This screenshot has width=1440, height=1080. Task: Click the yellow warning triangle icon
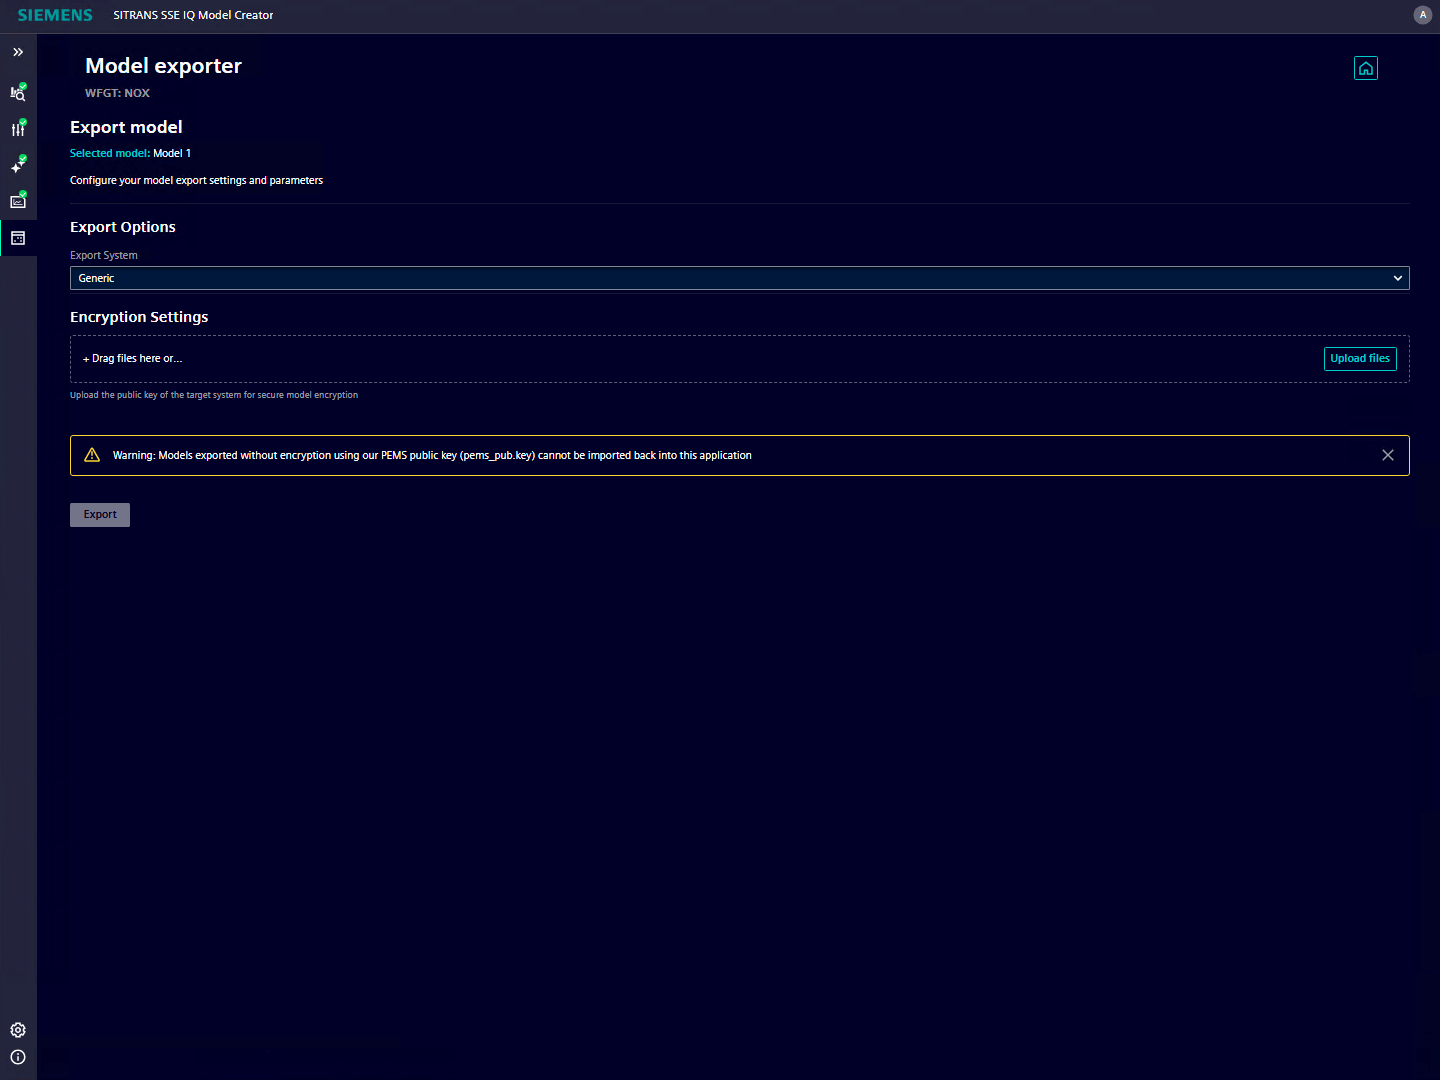click(92, 455)
